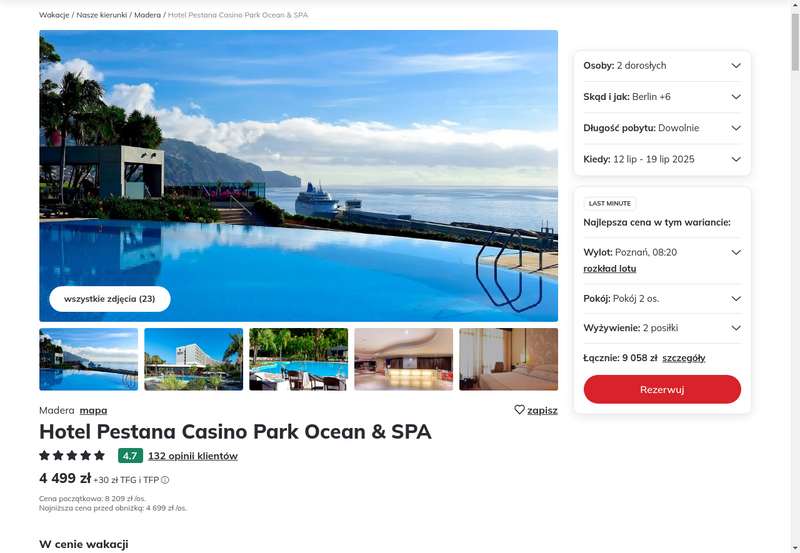Screen dimensions: 800x553
Task: Open the Pokój room type dropdown
Action: (662, 298)
